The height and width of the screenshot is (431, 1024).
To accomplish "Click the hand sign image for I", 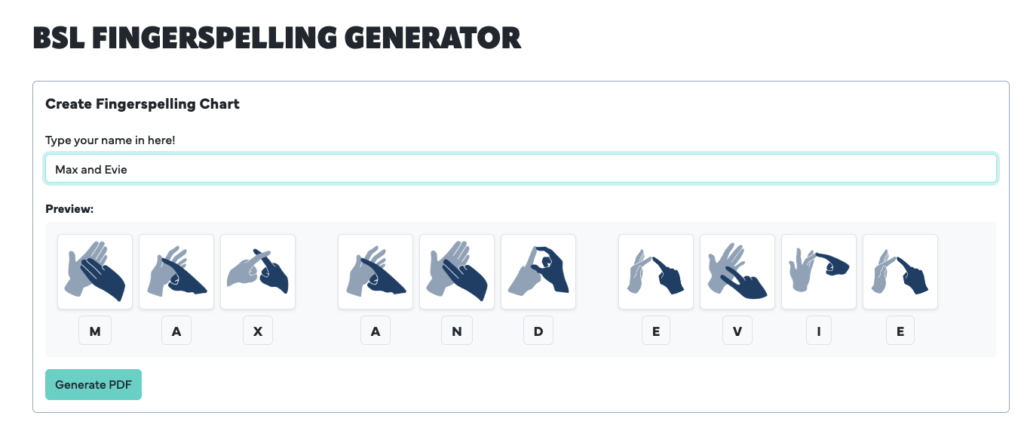I will pos(818,272).
